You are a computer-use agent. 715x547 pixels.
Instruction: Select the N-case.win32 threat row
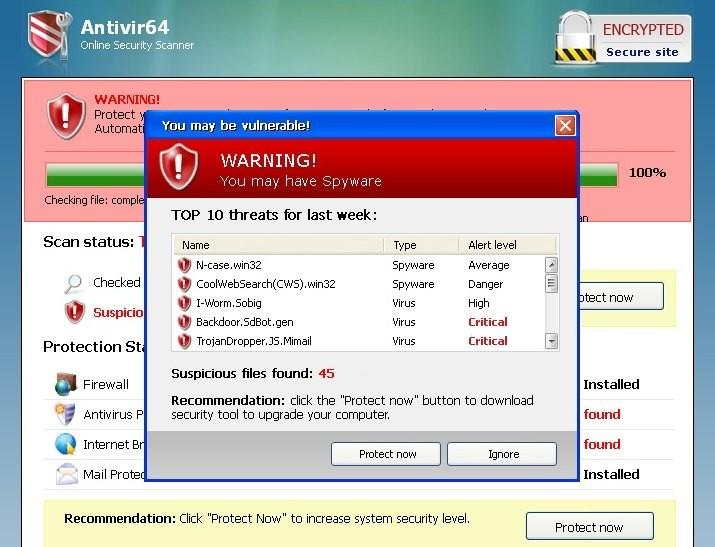(x=359, y=265)
